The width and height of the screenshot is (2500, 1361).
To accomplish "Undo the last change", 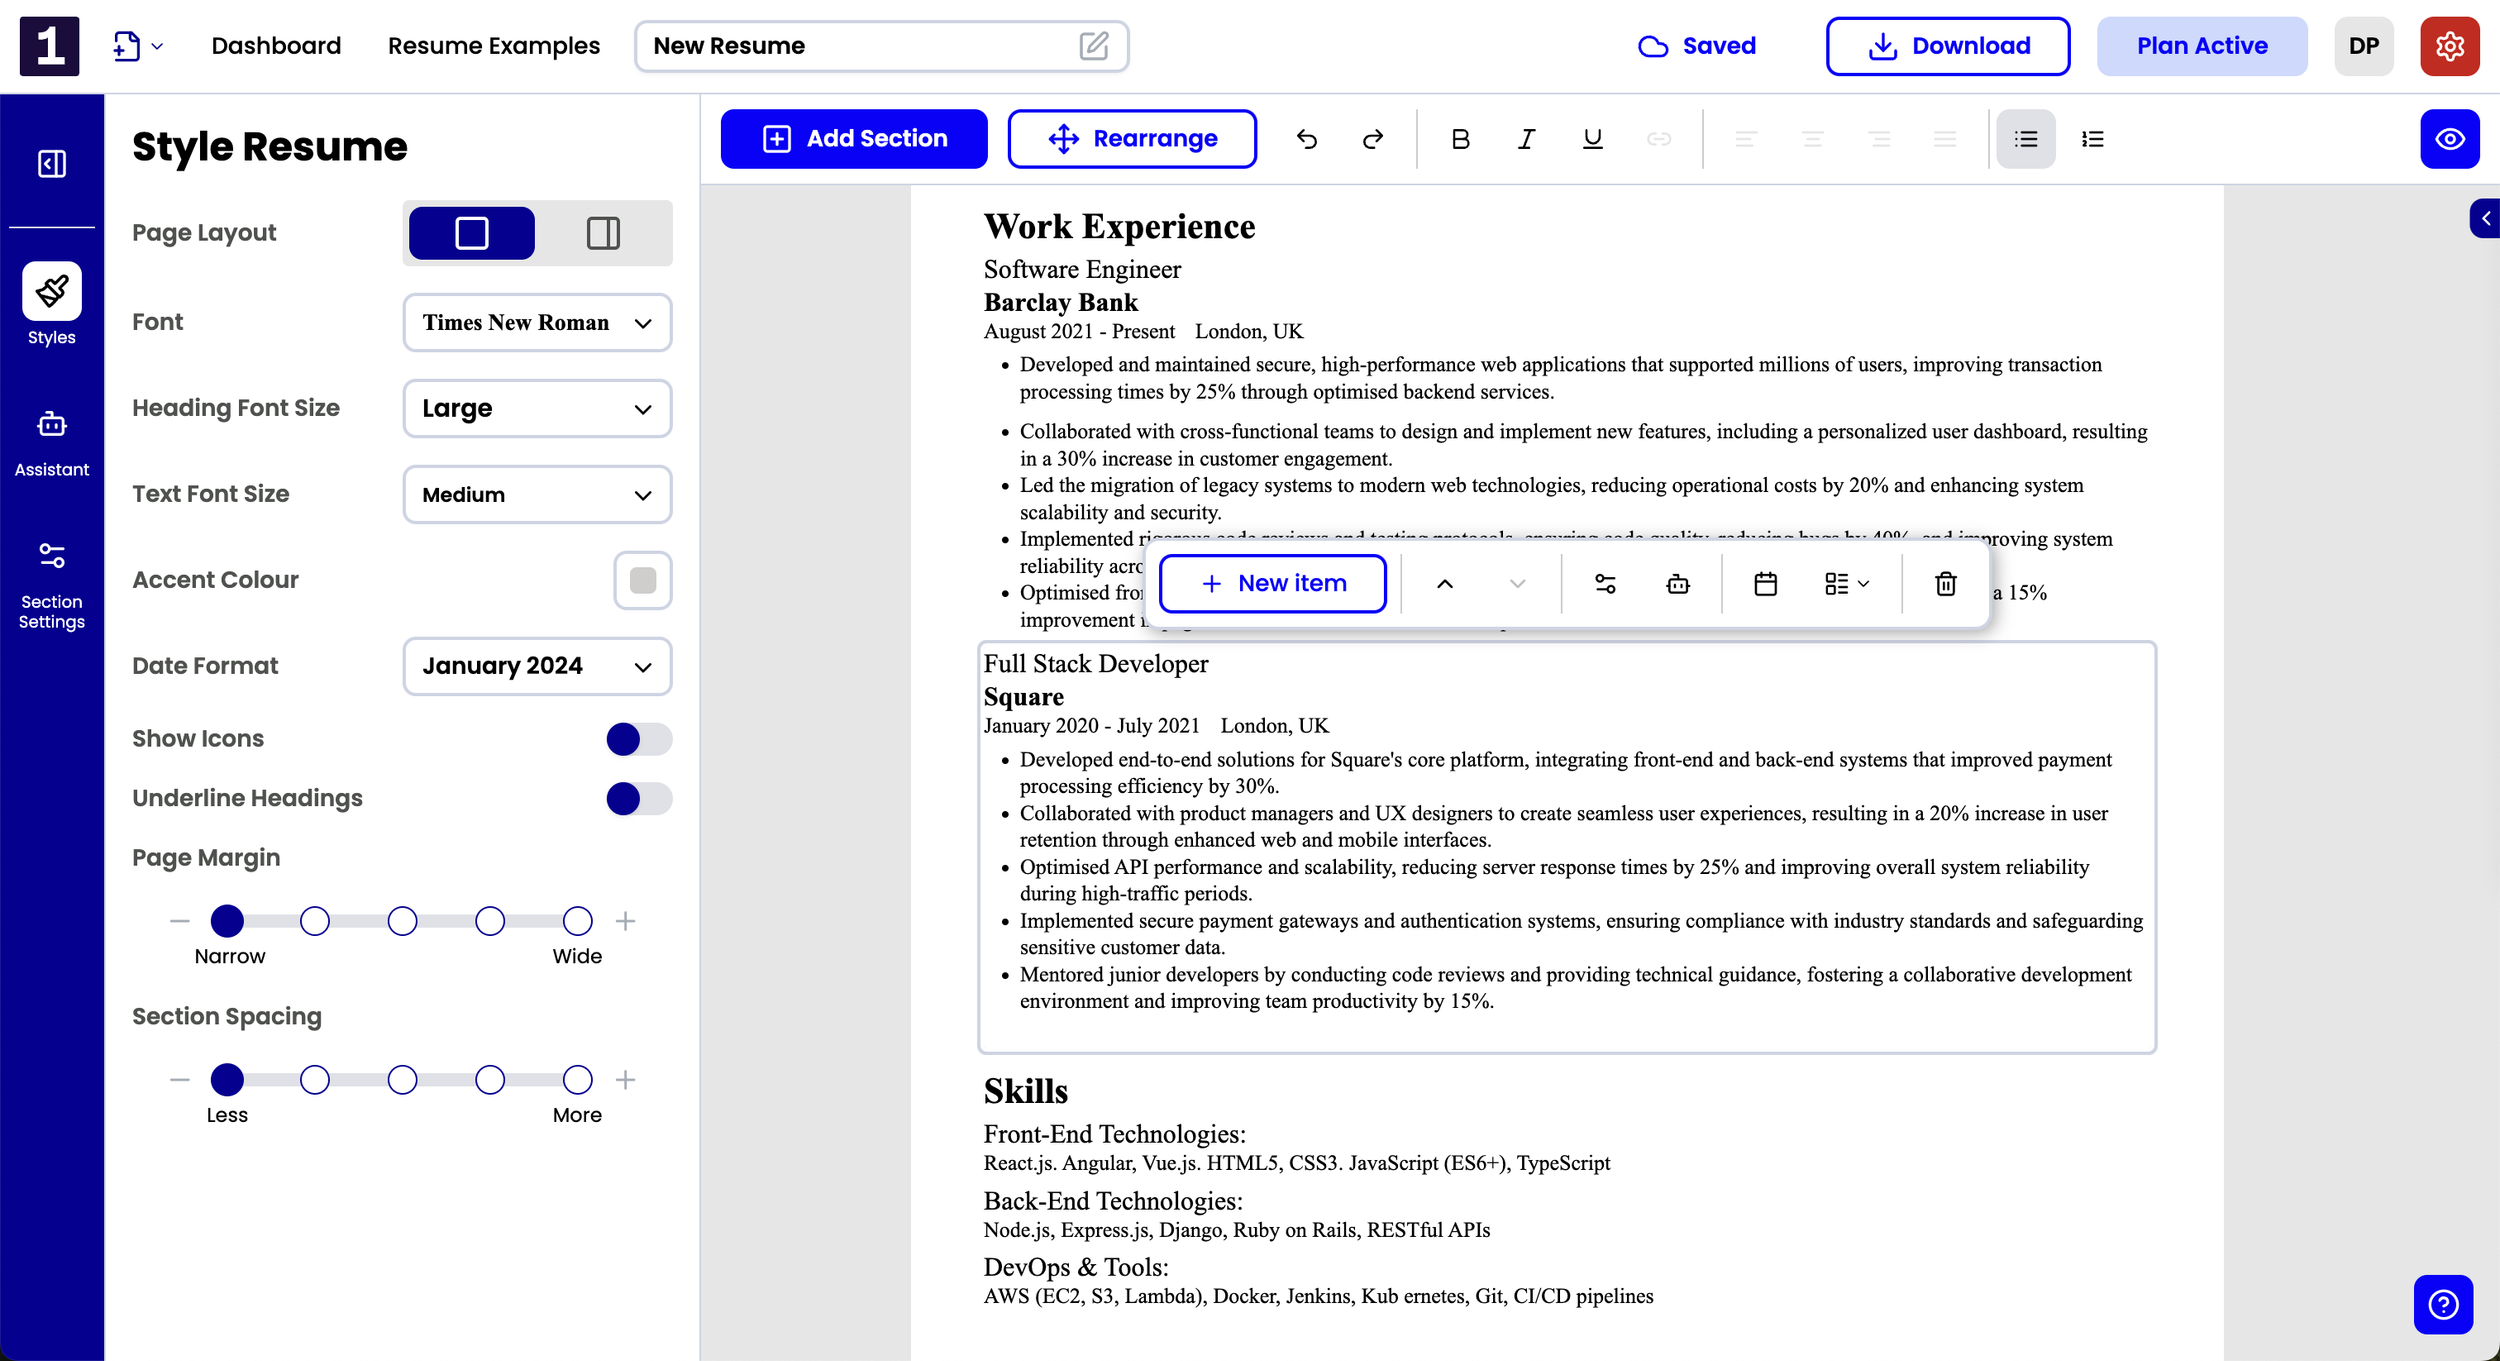I will [1307, 139].
